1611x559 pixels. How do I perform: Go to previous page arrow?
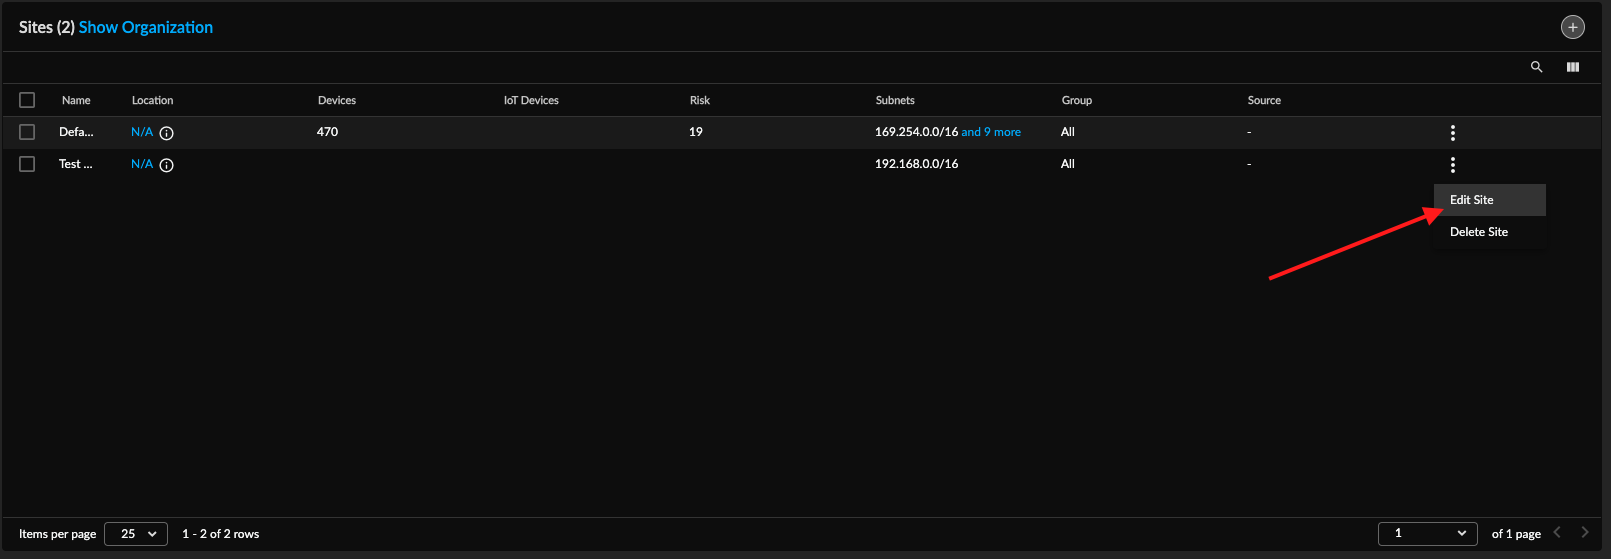click(1557, 533)
